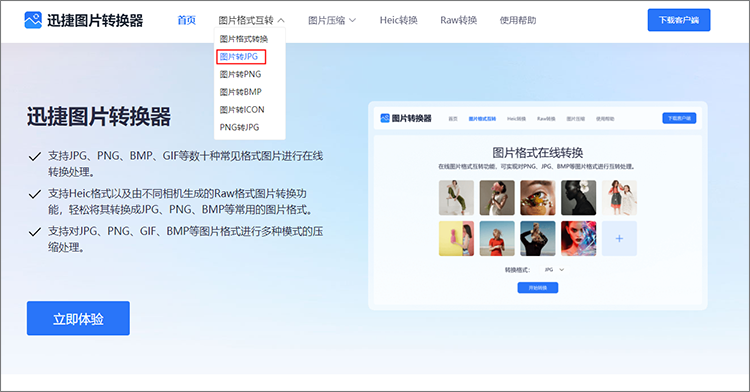
Task: Go to the 首页 tab
Action: (x=187, y=20)
